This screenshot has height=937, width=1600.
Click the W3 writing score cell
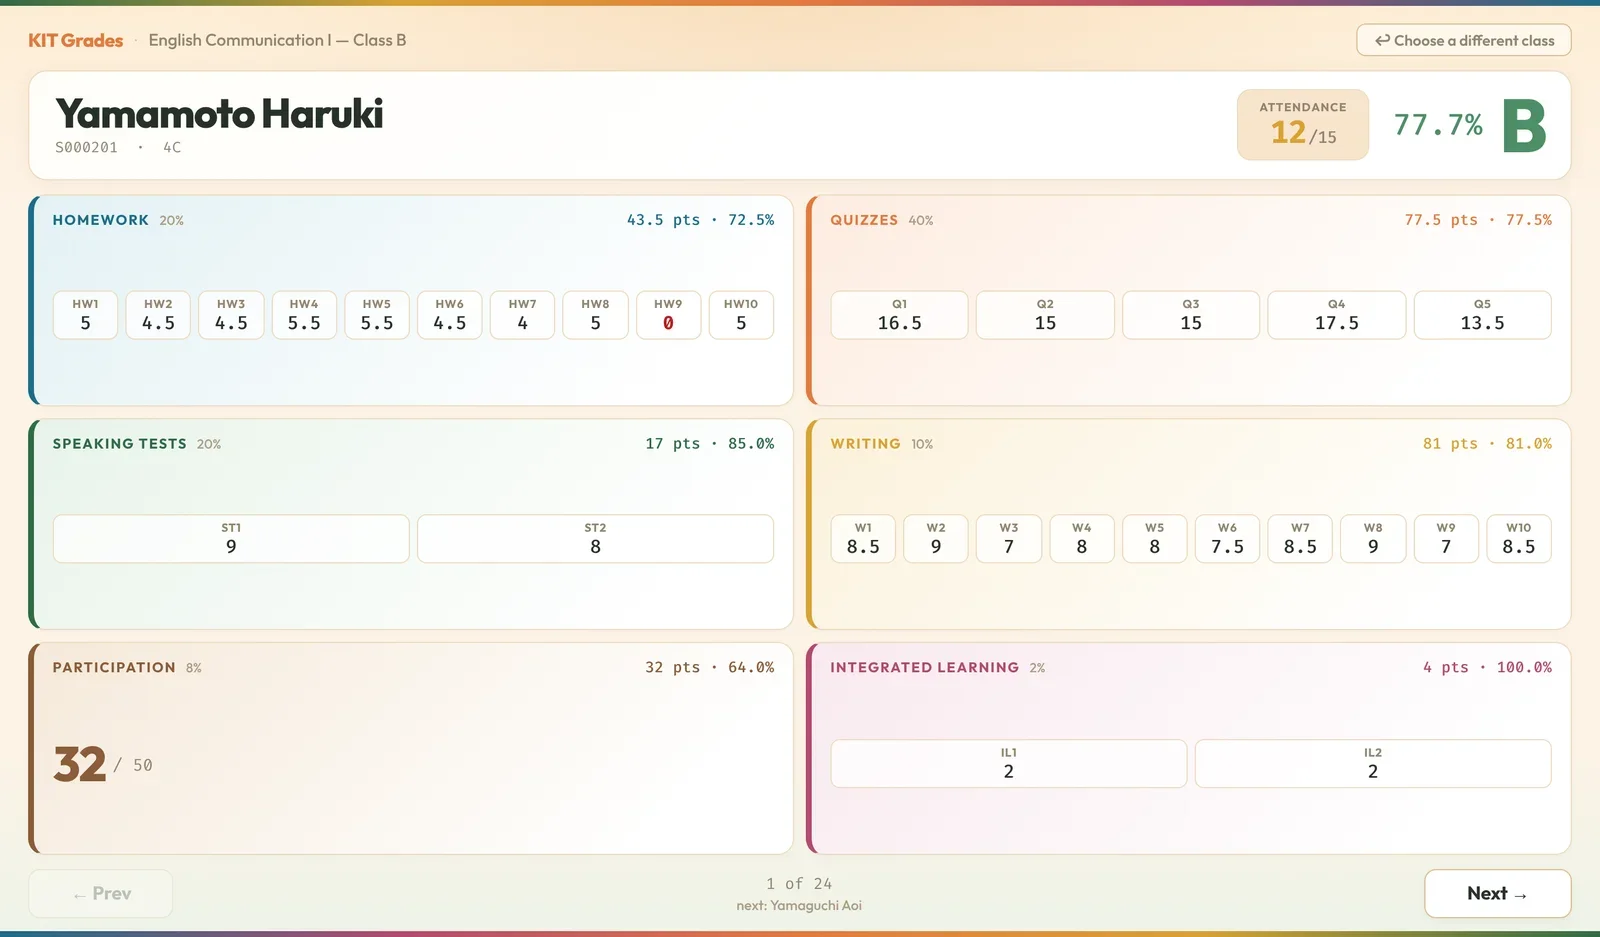1009,539
